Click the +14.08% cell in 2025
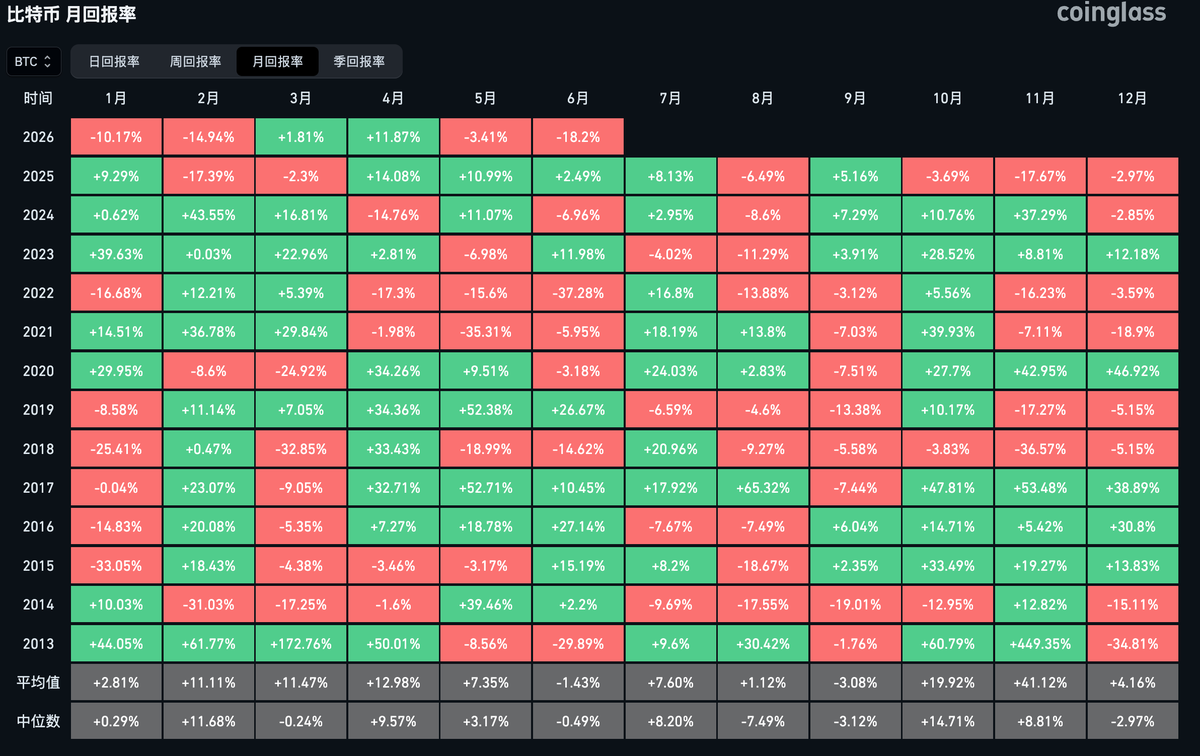1200x756 pixels. (x=393, y=176)
